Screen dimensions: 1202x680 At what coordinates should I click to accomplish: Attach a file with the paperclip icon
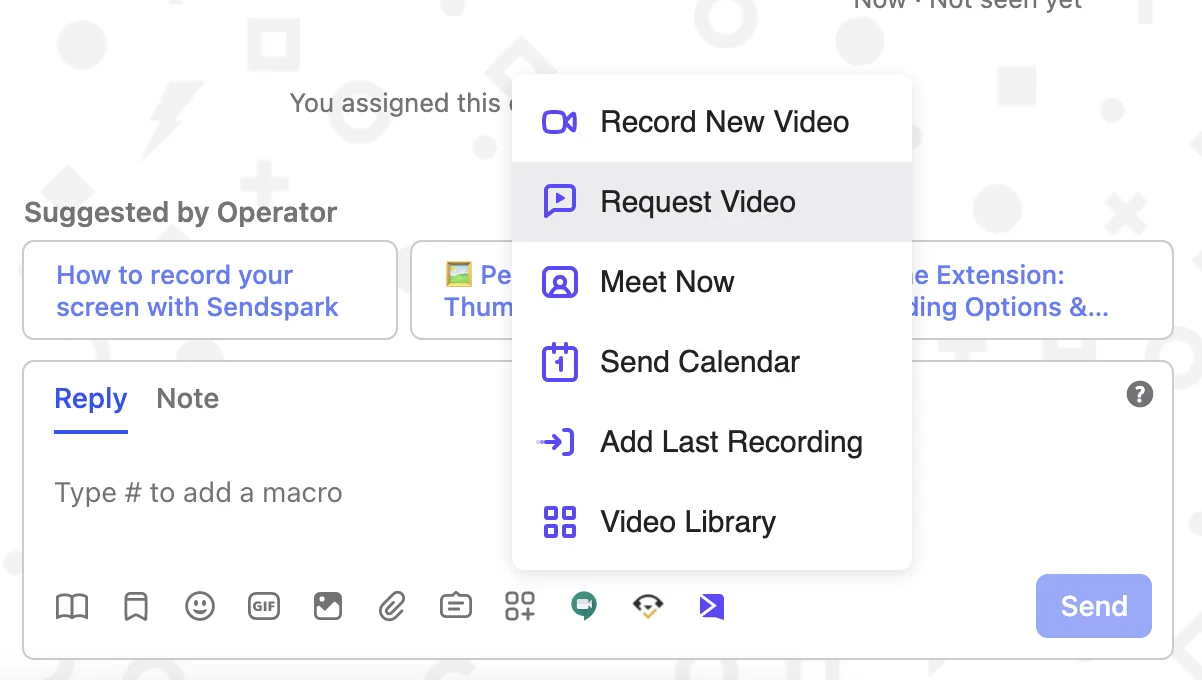tap(392, 606)
